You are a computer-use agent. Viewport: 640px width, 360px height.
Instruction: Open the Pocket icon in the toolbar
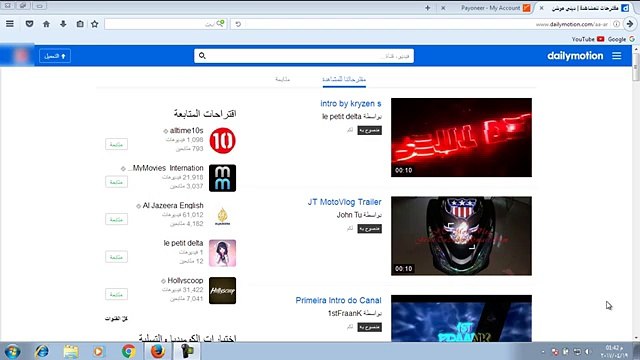click(x=29, y=24)
